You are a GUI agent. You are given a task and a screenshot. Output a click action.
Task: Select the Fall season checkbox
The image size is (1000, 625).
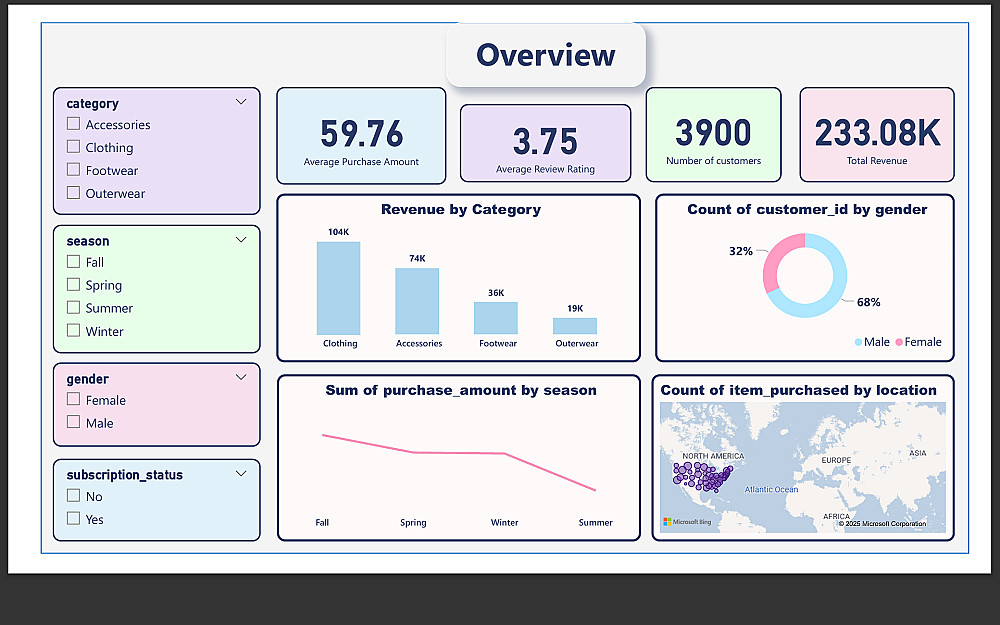[73, 261]
